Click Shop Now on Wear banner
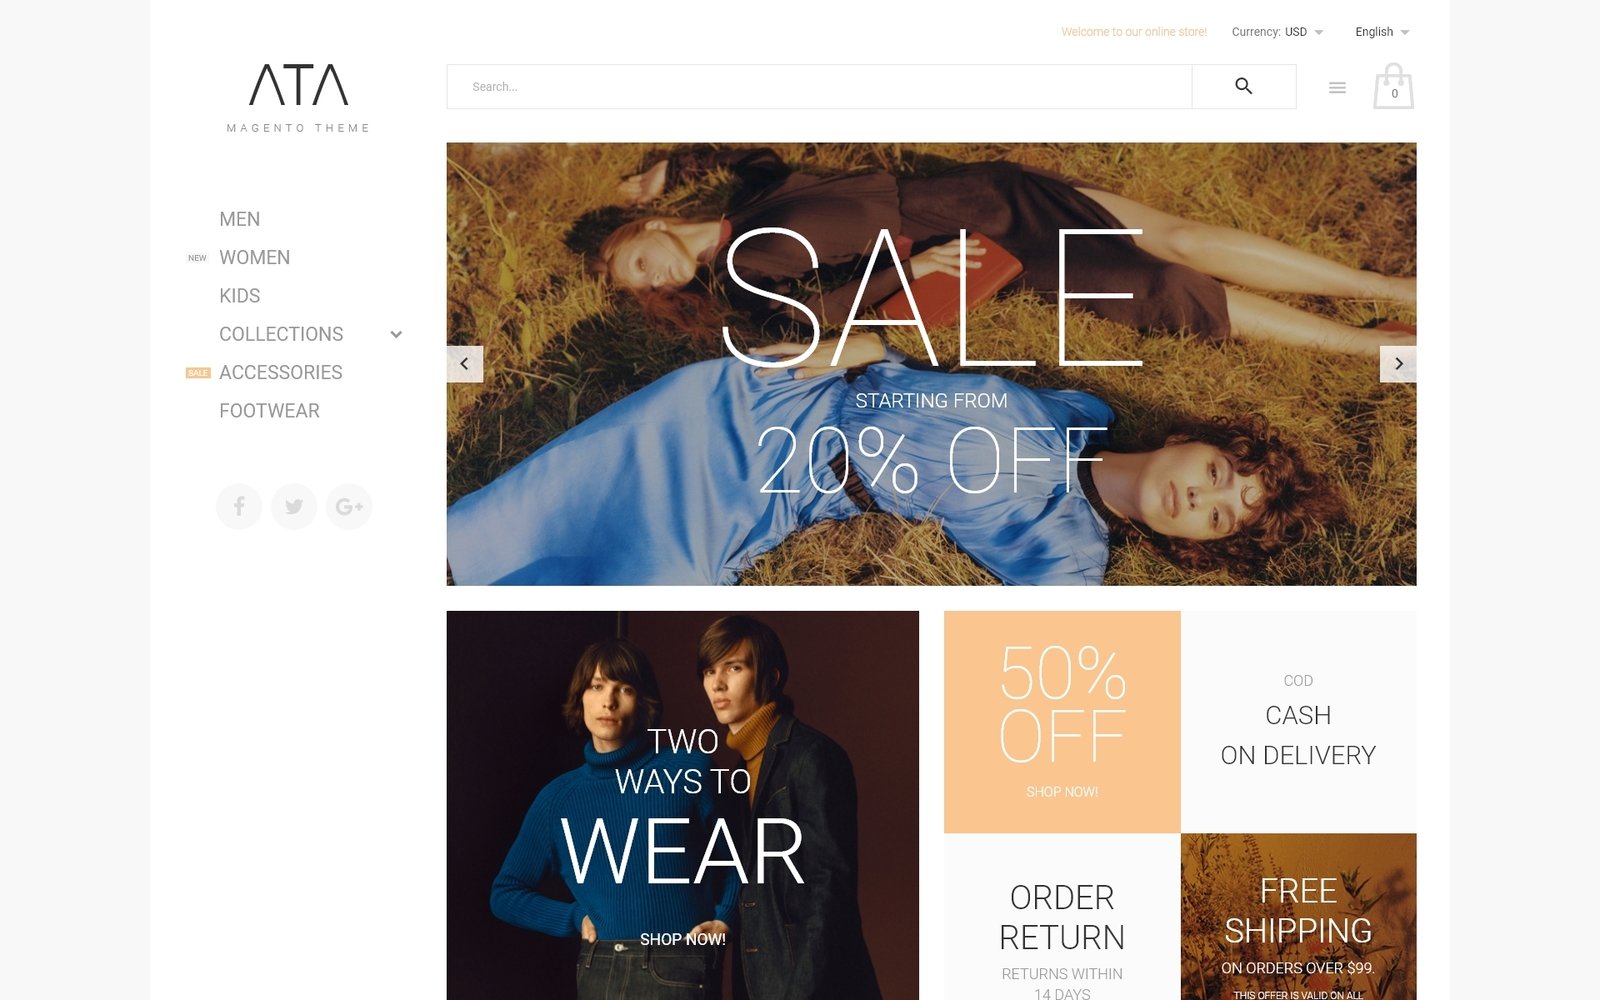1600x1000 pixels. tap(683, 939)
